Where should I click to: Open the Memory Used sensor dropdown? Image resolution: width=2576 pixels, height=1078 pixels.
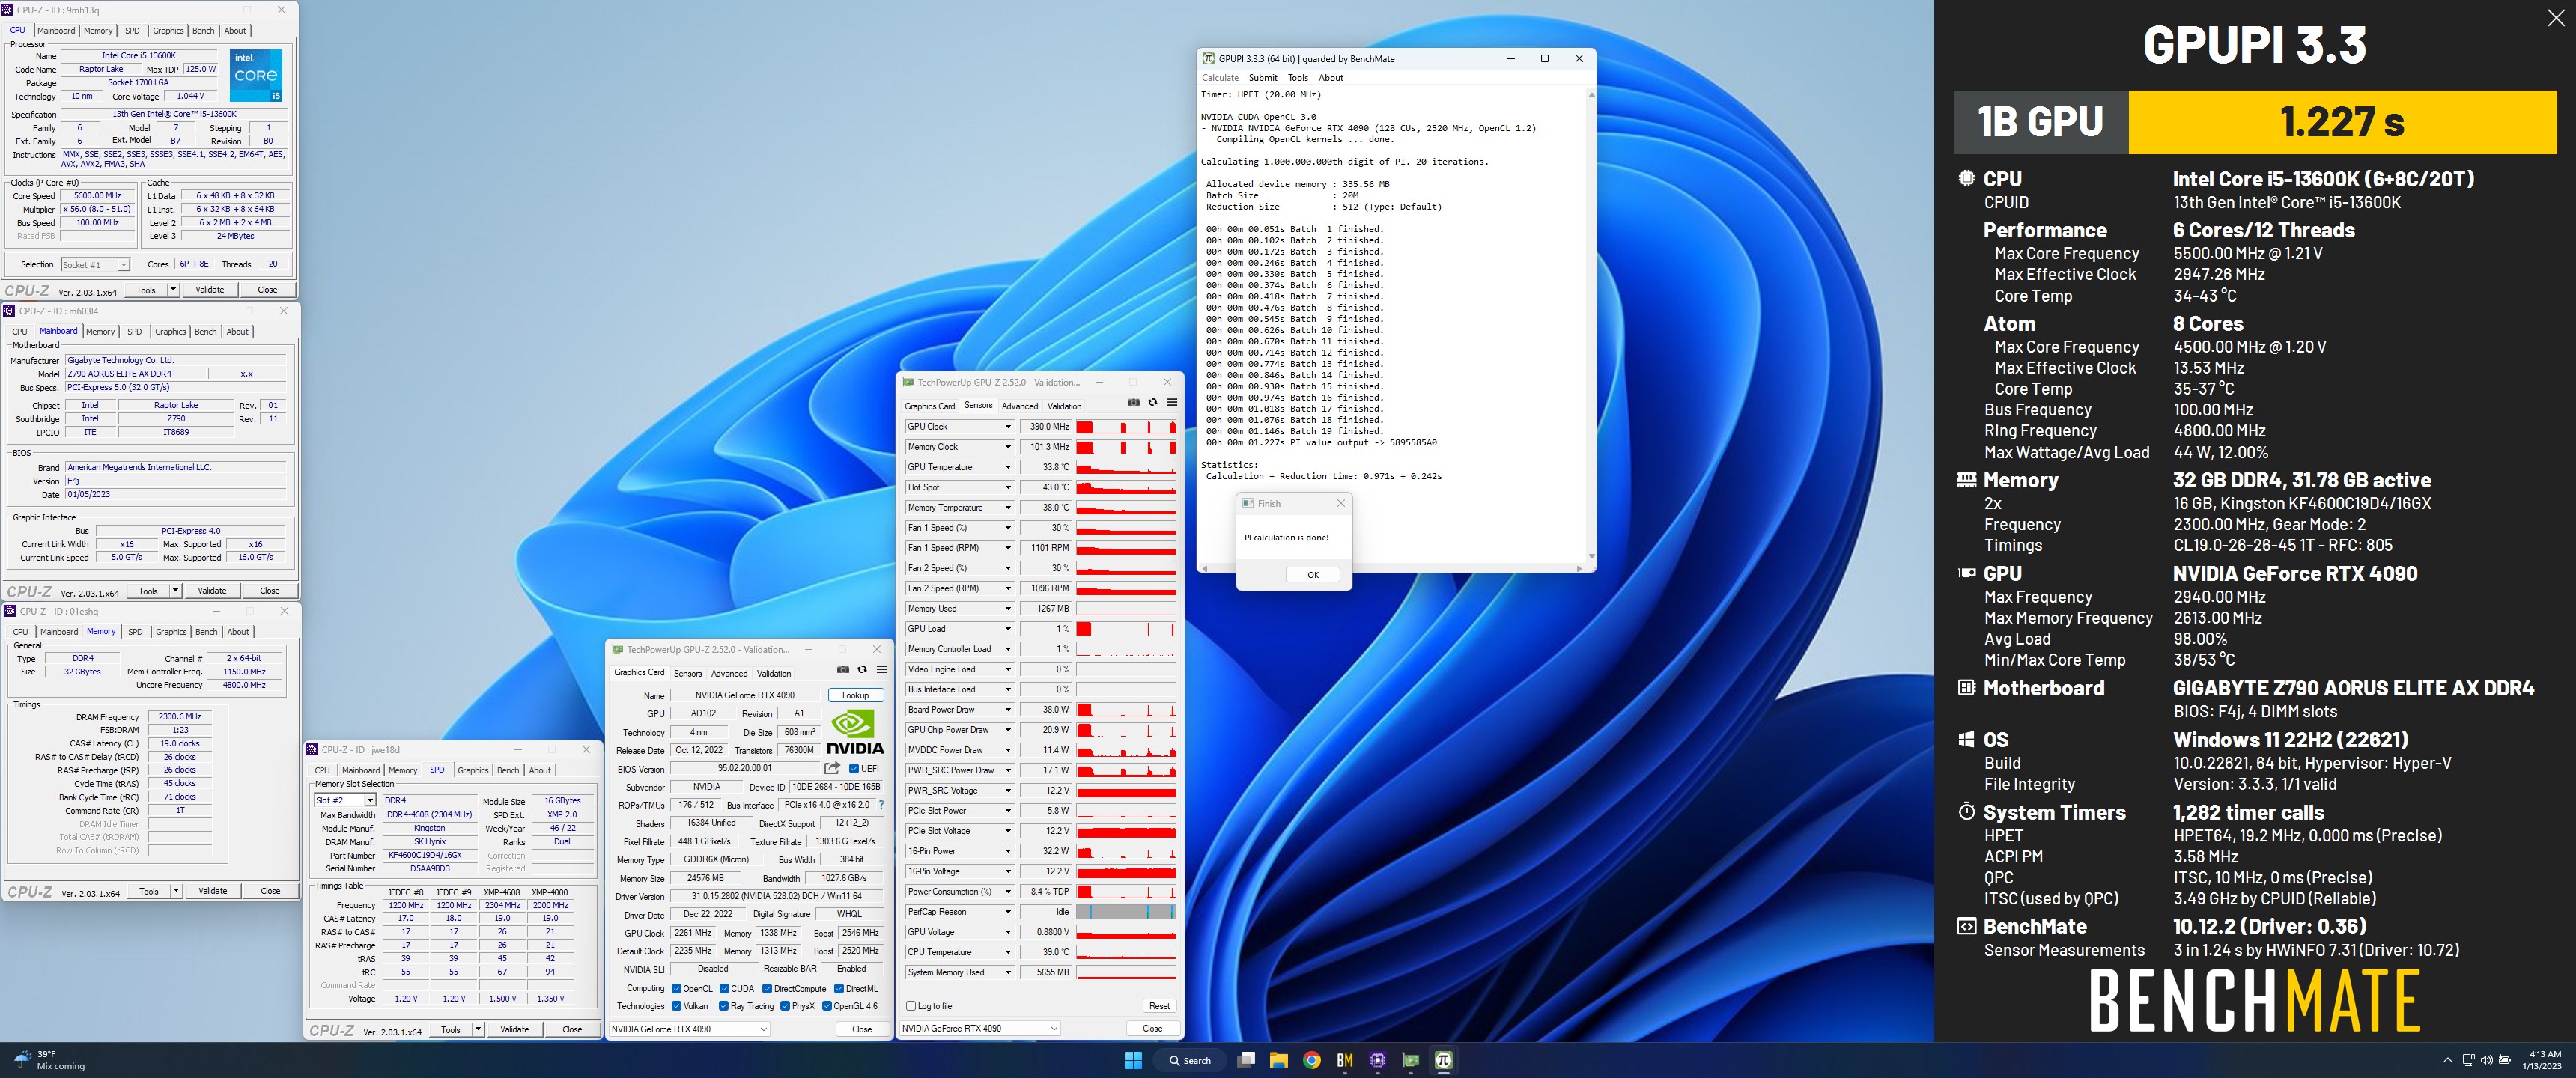[1008, 608]
